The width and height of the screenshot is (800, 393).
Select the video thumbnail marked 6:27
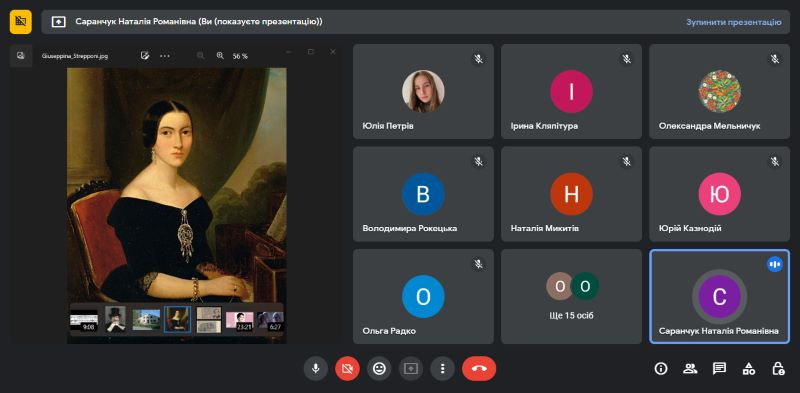tap(270, 321)
